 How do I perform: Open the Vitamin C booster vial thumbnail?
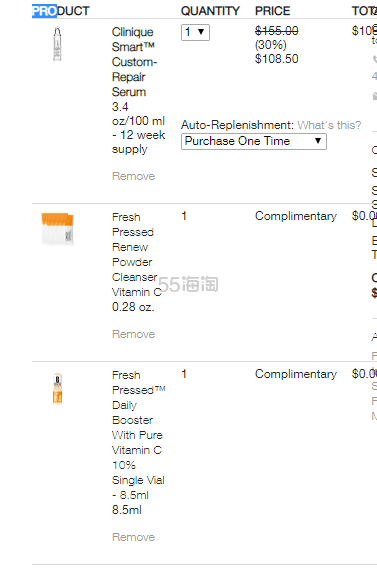57,388
